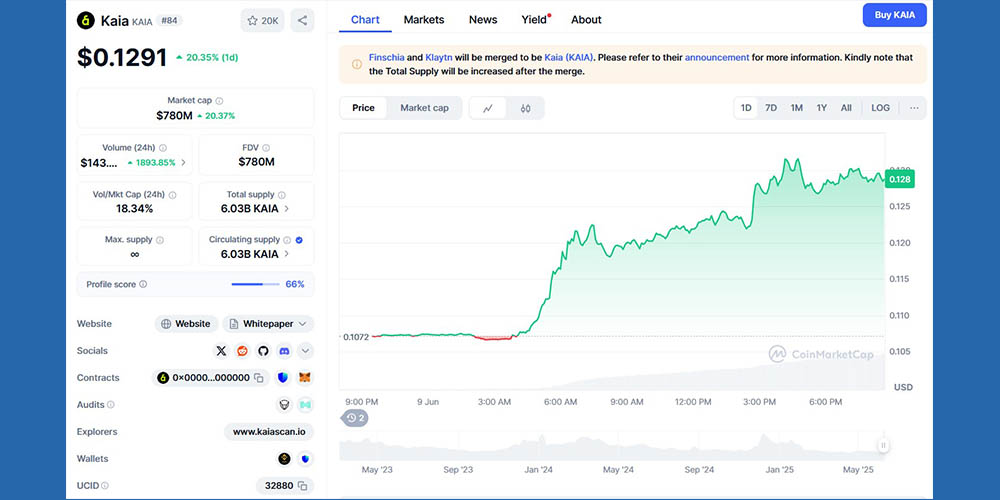Click the black wallet icon in Wallets
The width and height of the screenshot is (1000, 500).
[284, 459]
